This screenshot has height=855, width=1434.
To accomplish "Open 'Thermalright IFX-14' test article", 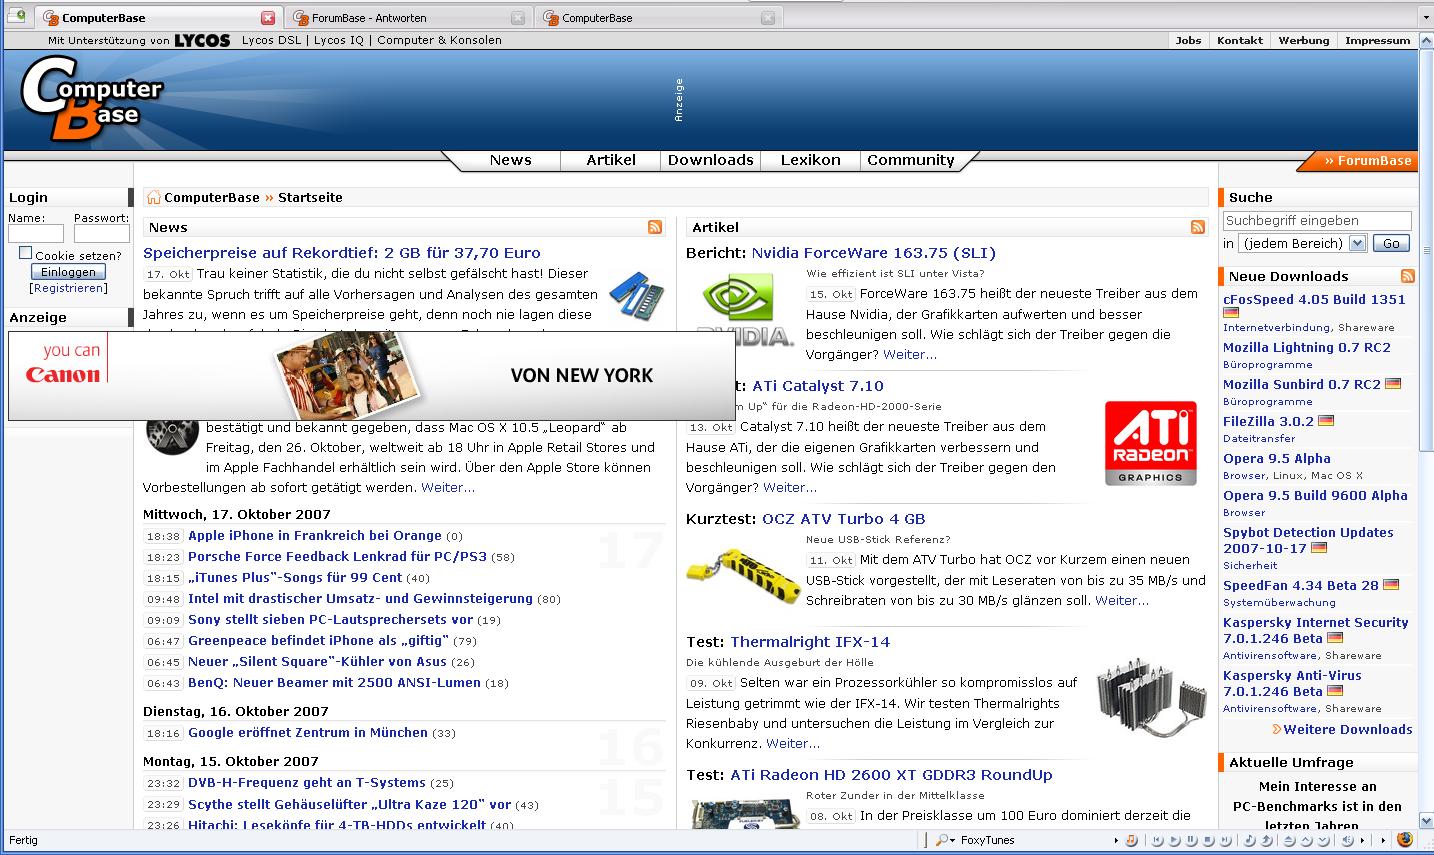I will [809, 642].
